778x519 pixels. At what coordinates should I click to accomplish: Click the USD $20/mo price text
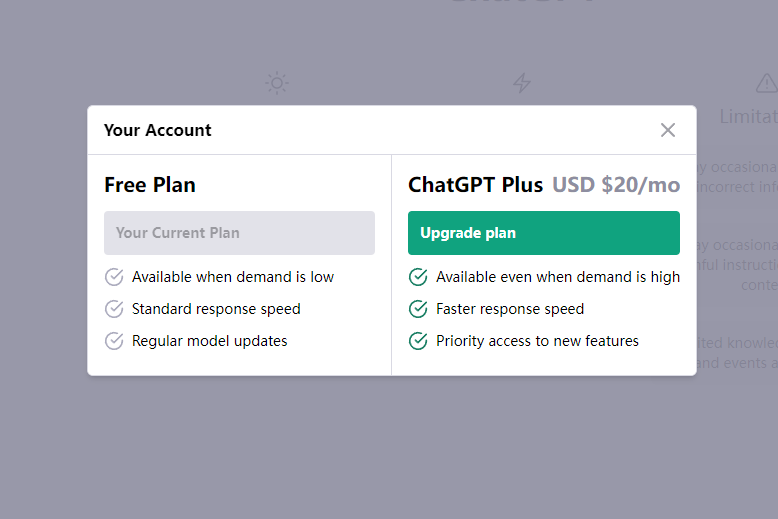[616, 185]
